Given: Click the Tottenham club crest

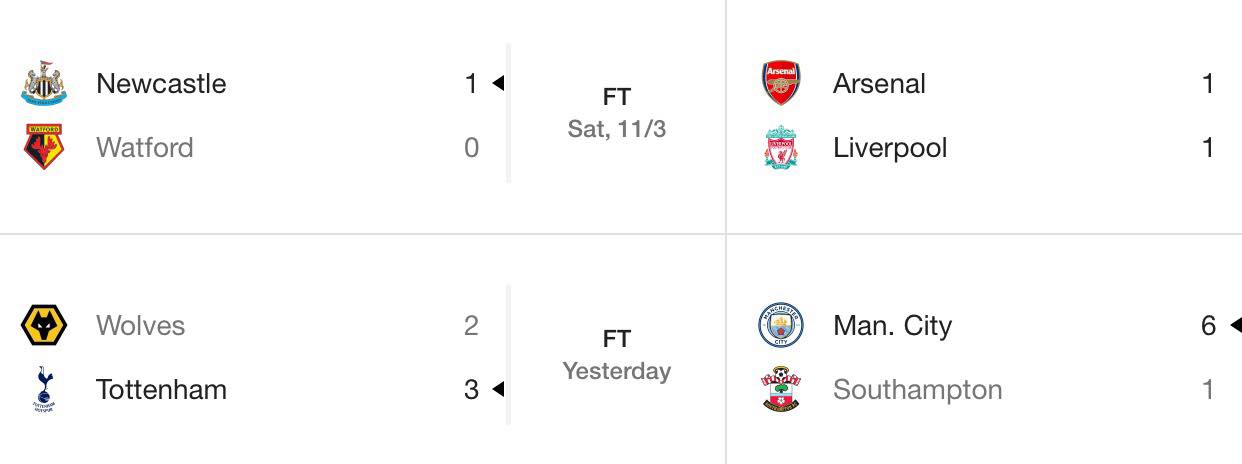Looking at the screenshot, I should point(44,389).
